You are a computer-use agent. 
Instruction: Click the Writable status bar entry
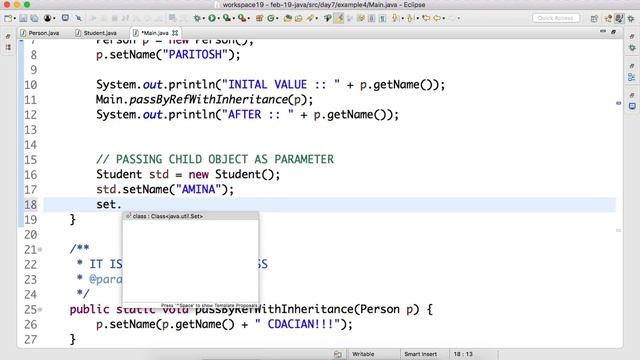[x=363, y=354]
